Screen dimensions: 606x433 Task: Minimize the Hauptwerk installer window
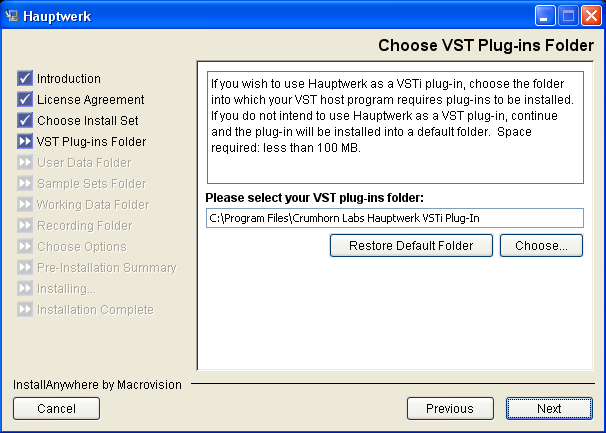pyautogui.click(x=545, y=16)
